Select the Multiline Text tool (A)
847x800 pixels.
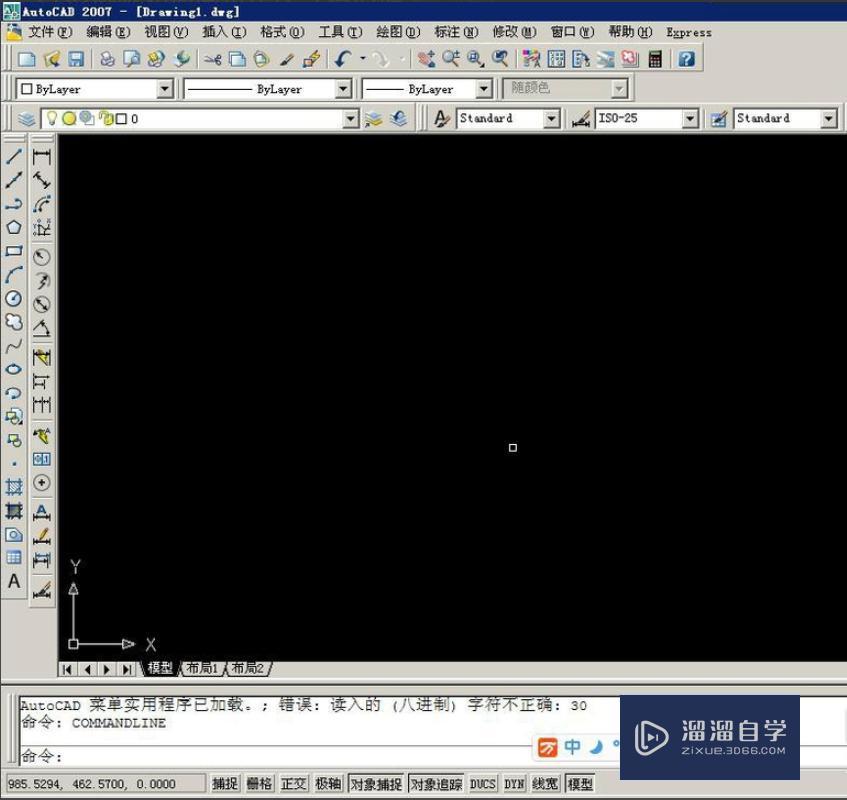pos(14,582)
